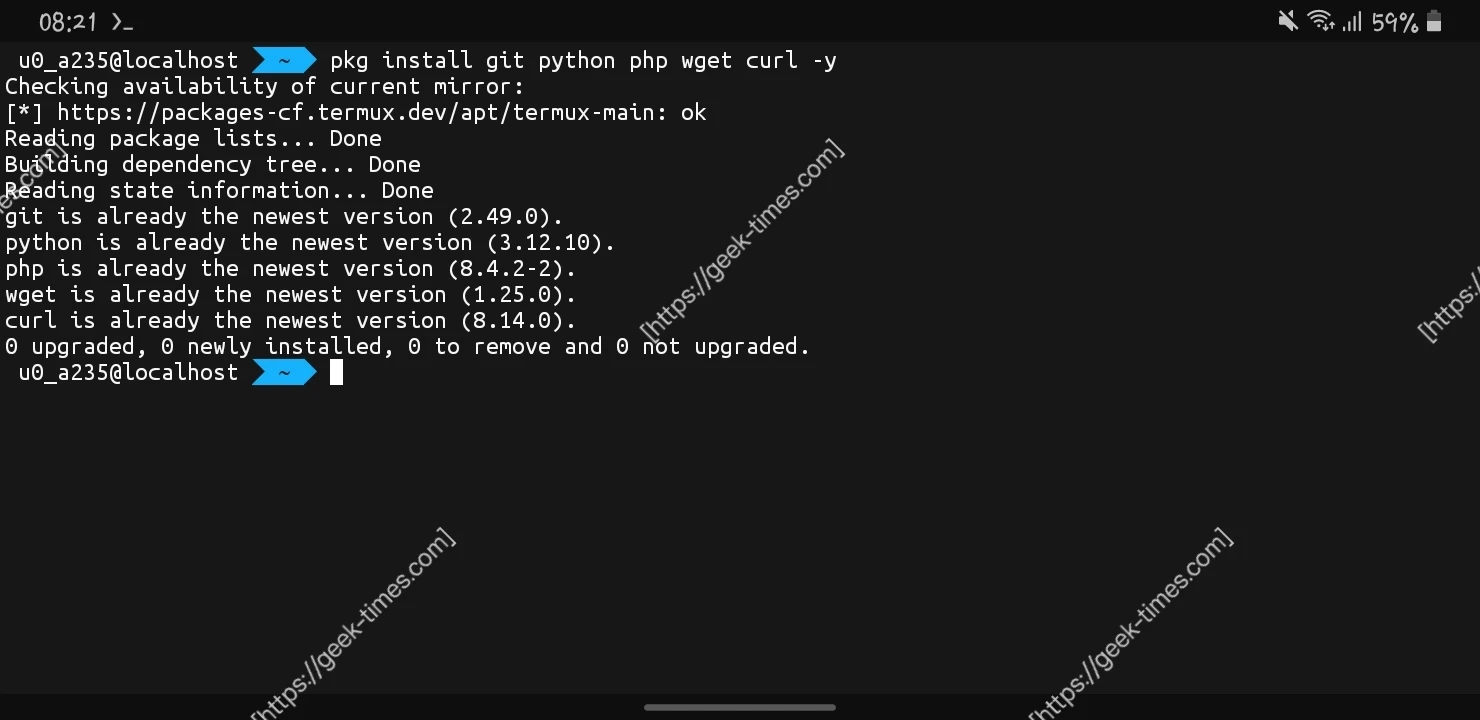Click the terminal cursor block

point(336,373)
